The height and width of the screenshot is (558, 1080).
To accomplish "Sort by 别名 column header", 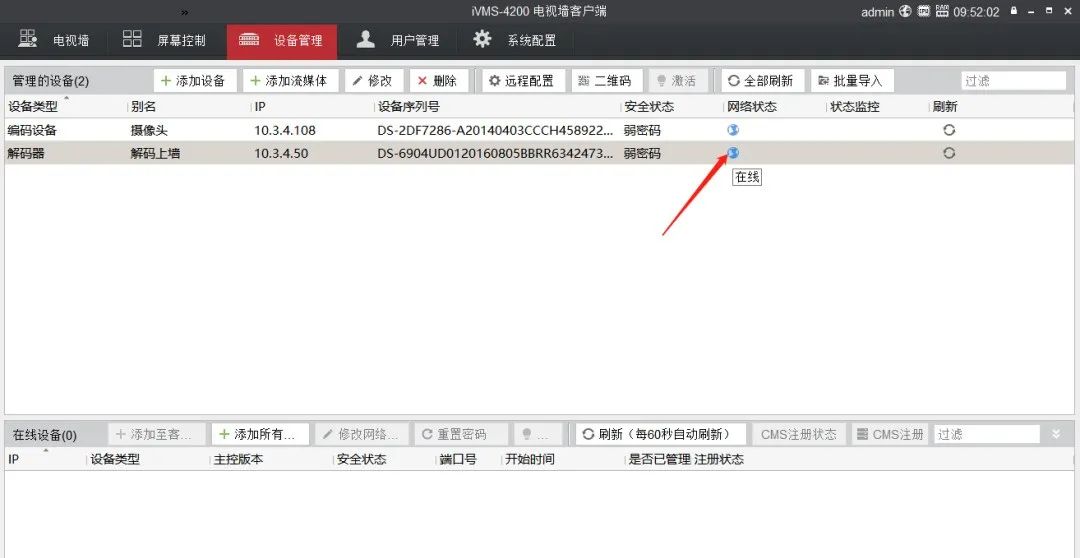I will point(142,107).
